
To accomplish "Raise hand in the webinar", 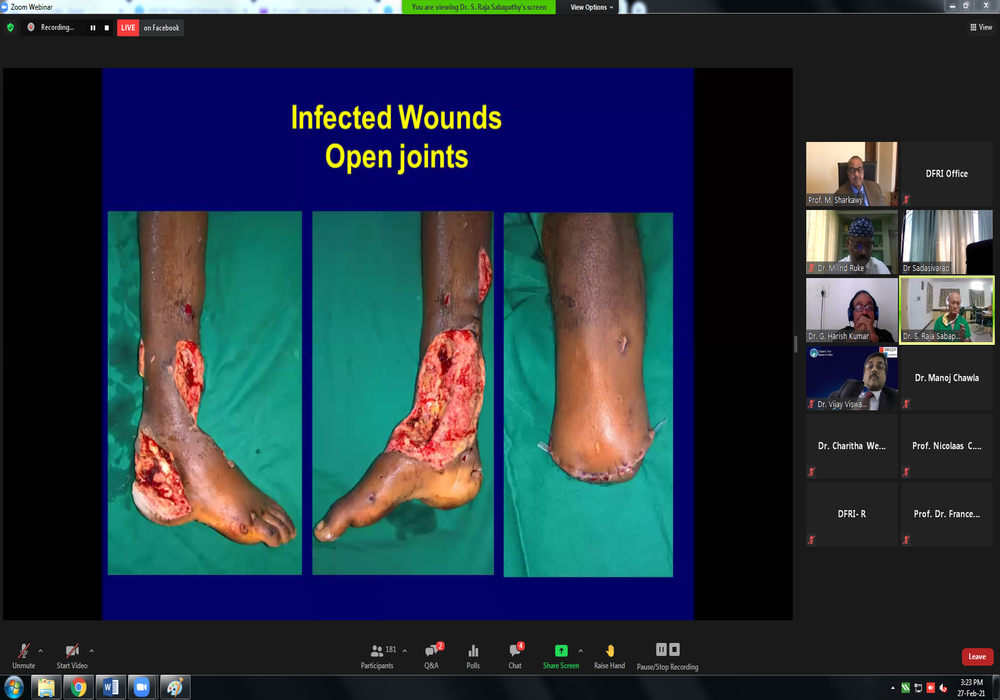I will point(609,652).
